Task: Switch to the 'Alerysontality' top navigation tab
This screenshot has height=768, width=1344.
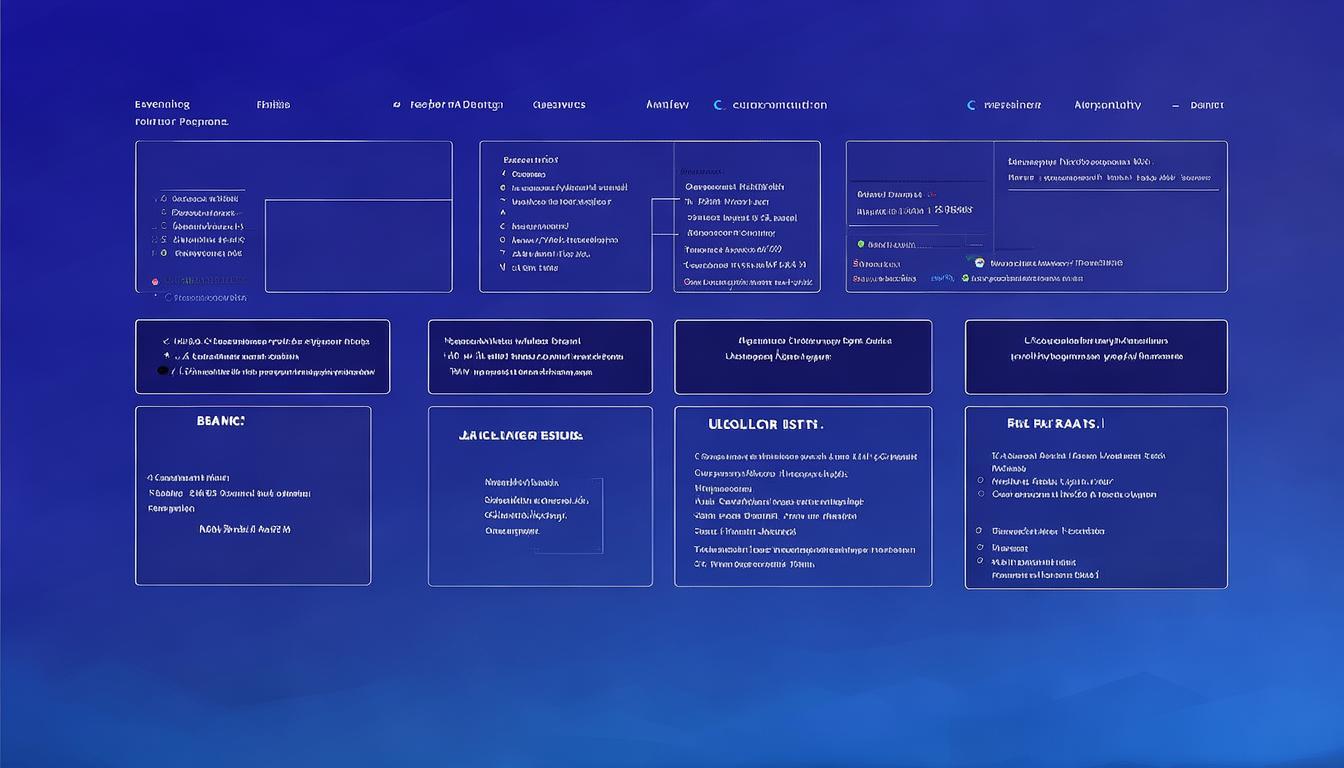Action: (1107, 105)
